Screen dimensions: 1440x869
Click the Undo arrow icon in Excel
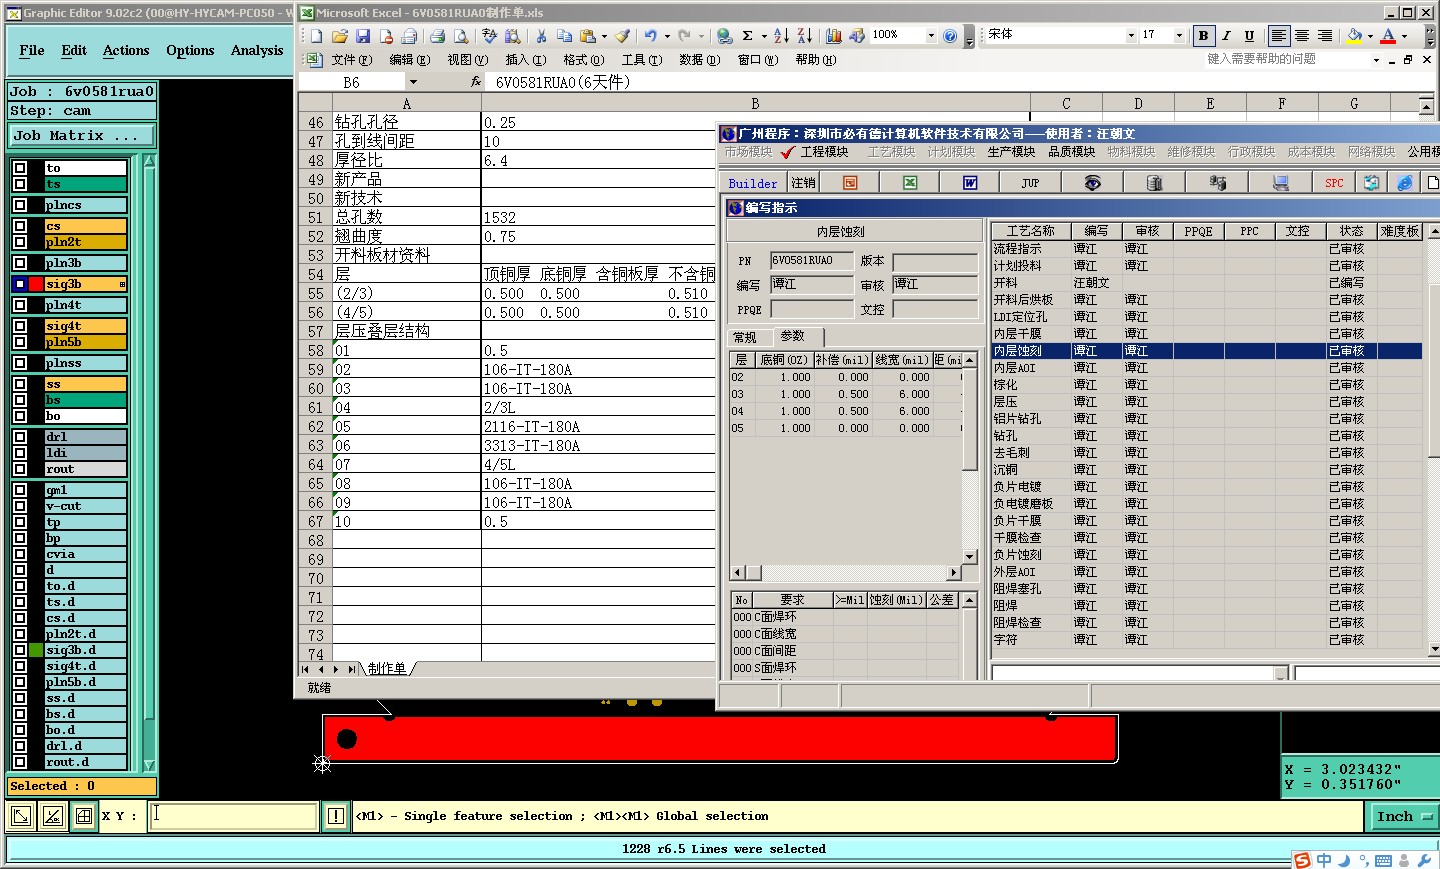coord(650,36)
